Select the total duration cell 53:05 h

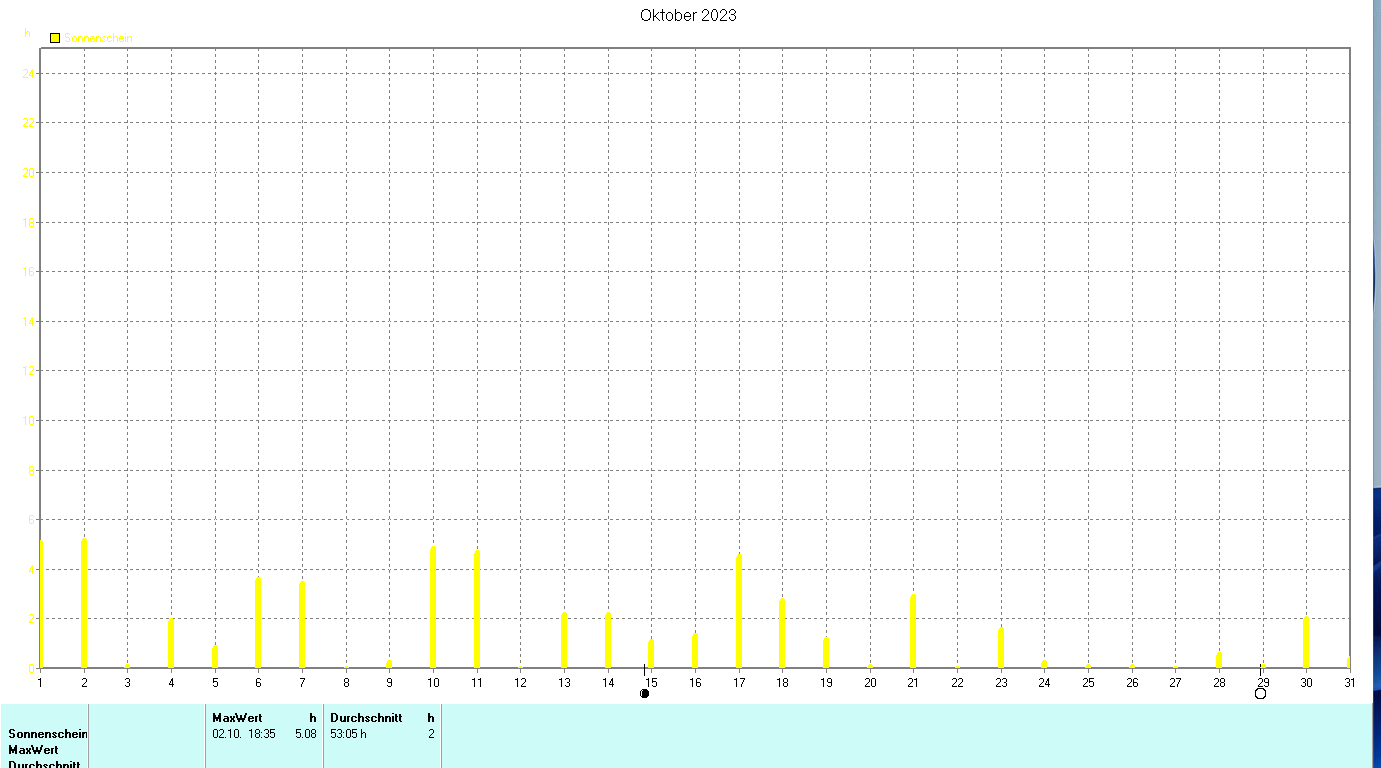[348, 734]
